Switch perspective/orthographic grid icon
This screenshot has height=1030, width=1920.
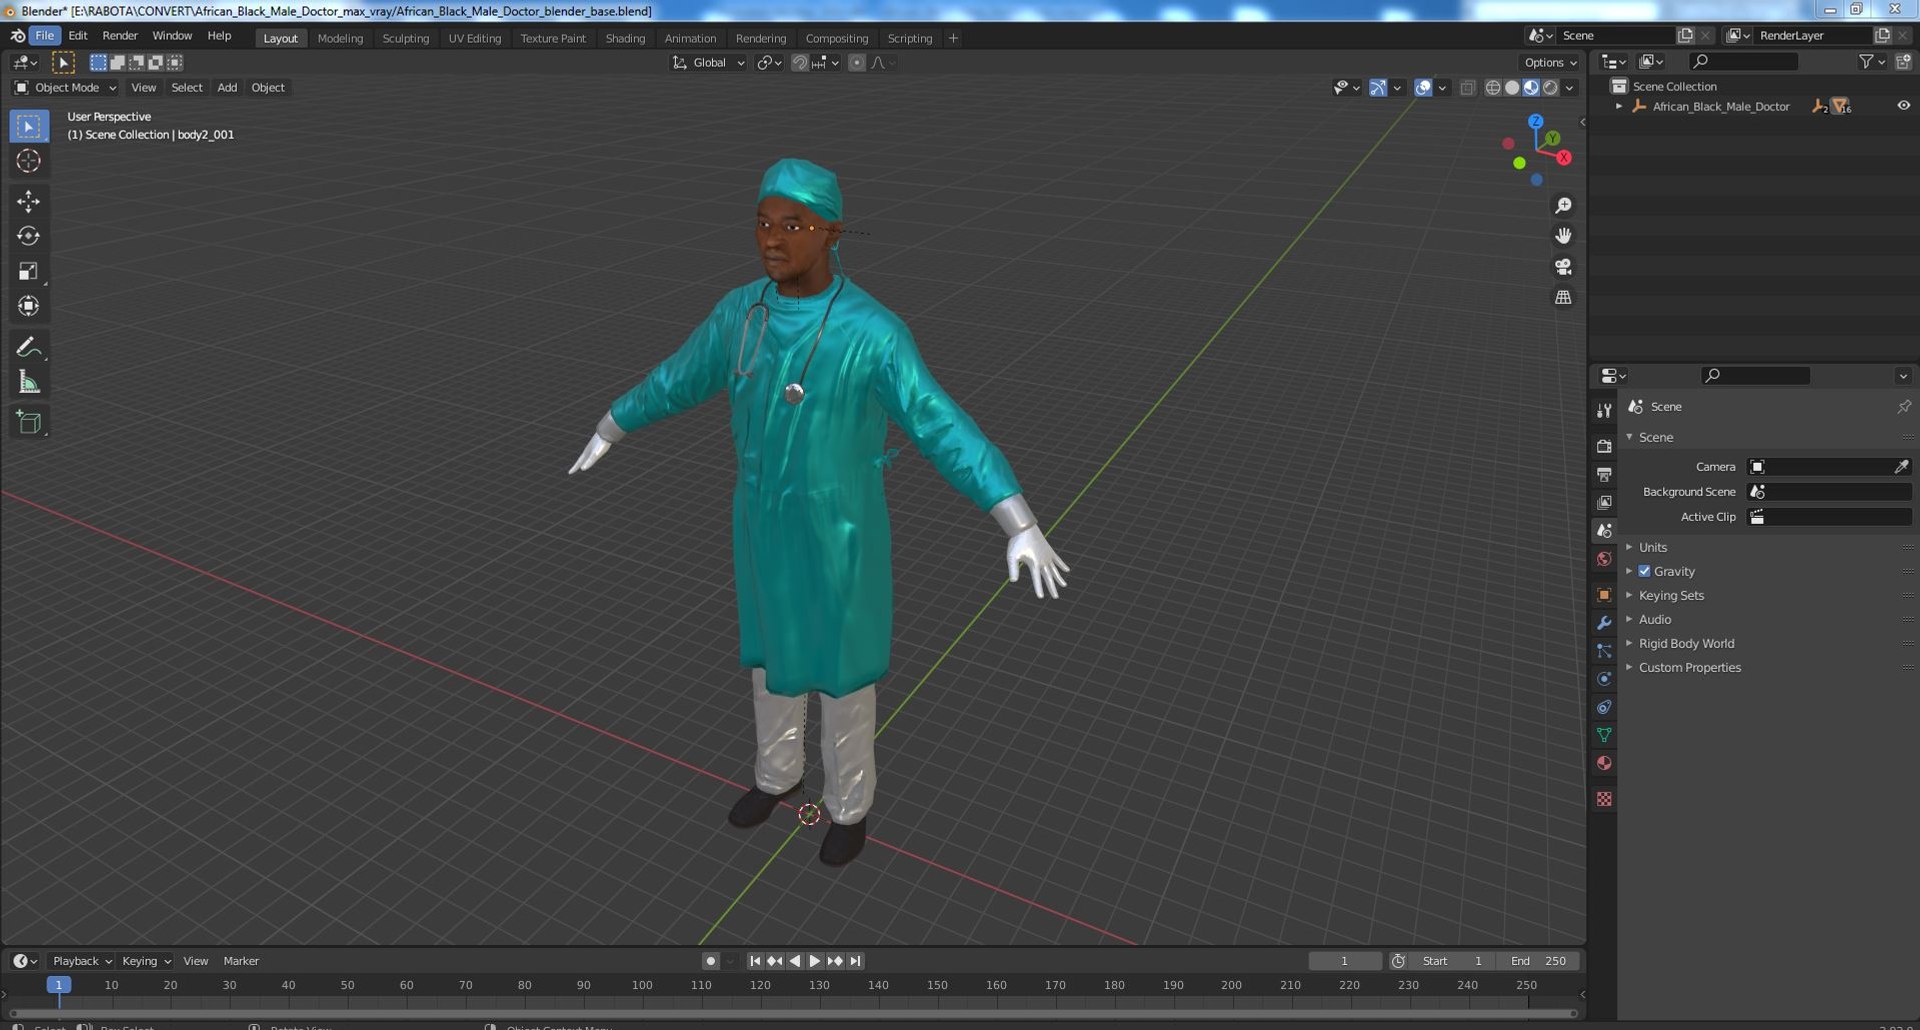[x=1563, y=298]
